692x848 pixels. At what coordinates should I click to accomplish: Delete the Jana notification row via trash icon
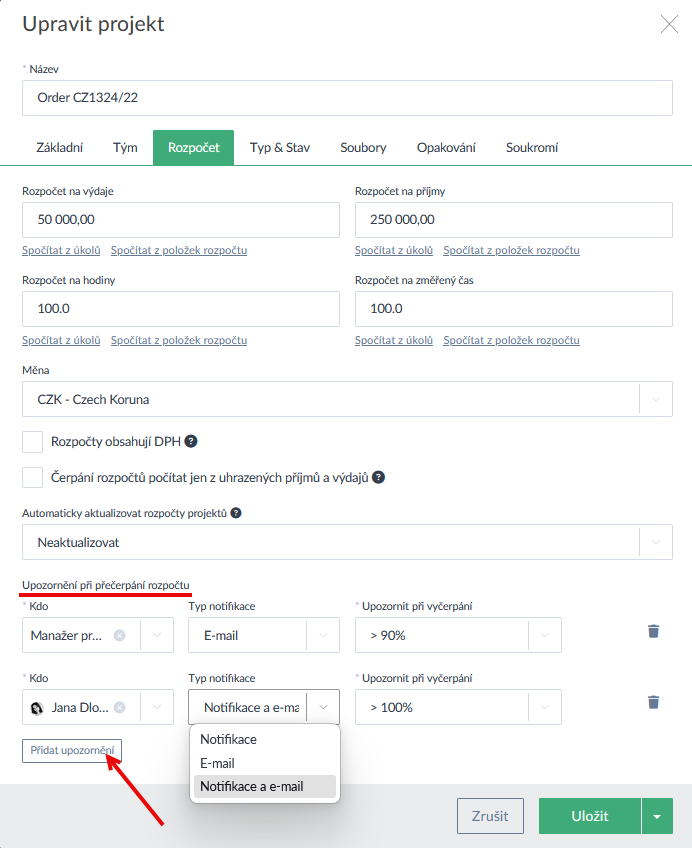click(653, 702)
